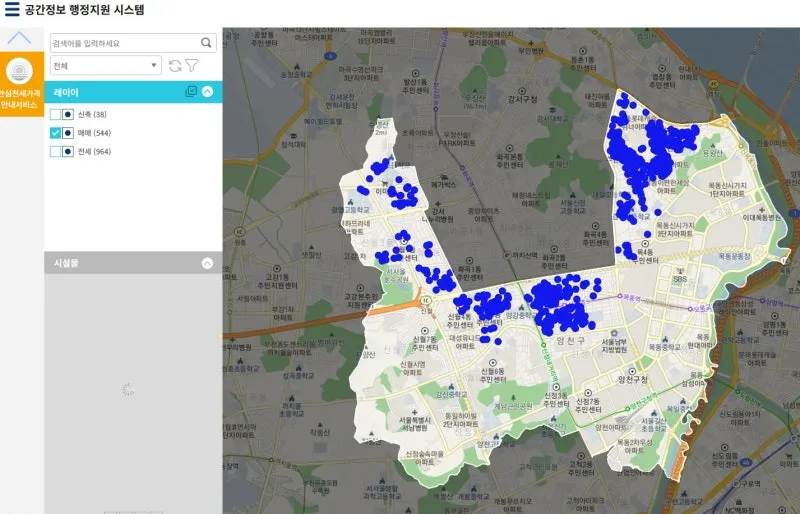Enable the 전세 (964) layer checkbox
The height and width of the screenshot is (514, 800).
[56, 151]
